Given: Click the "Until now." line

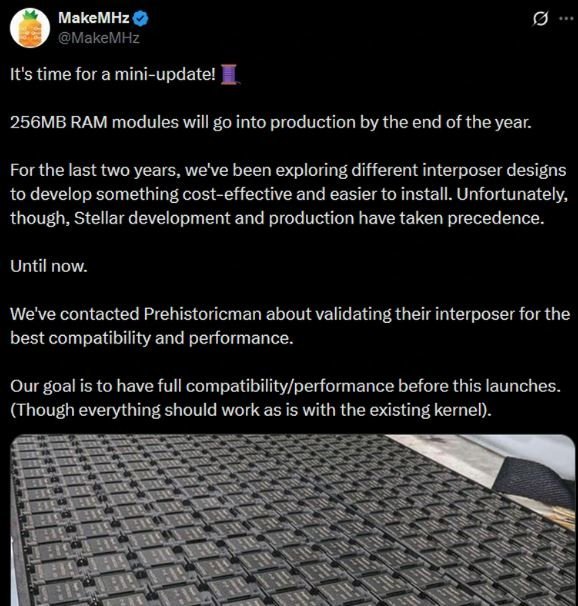Looking at the screenshot, I should click(x=49, y=266).
